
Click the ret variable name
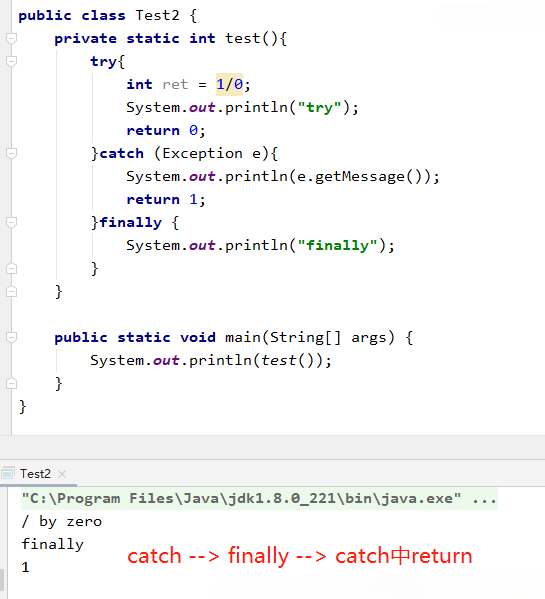[x=175, y=84]
